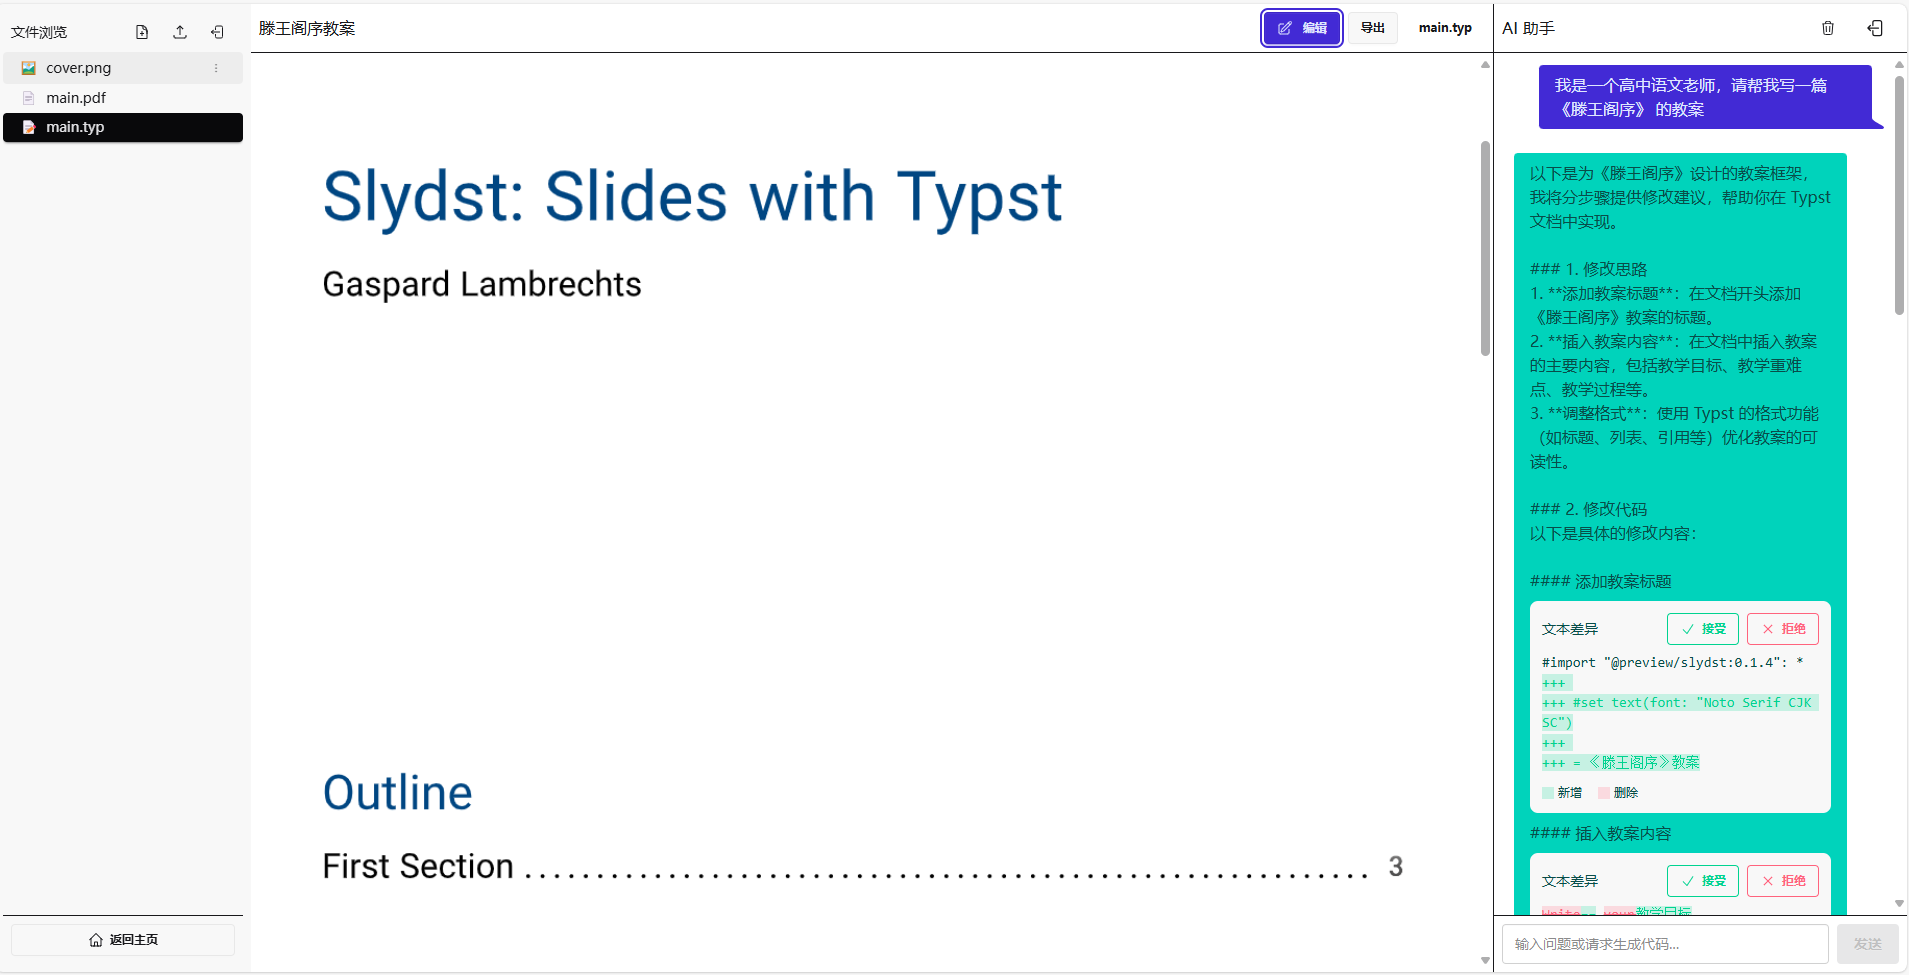
Task: Collapse the AI assistant panel
Action: tap(1875, 28)
